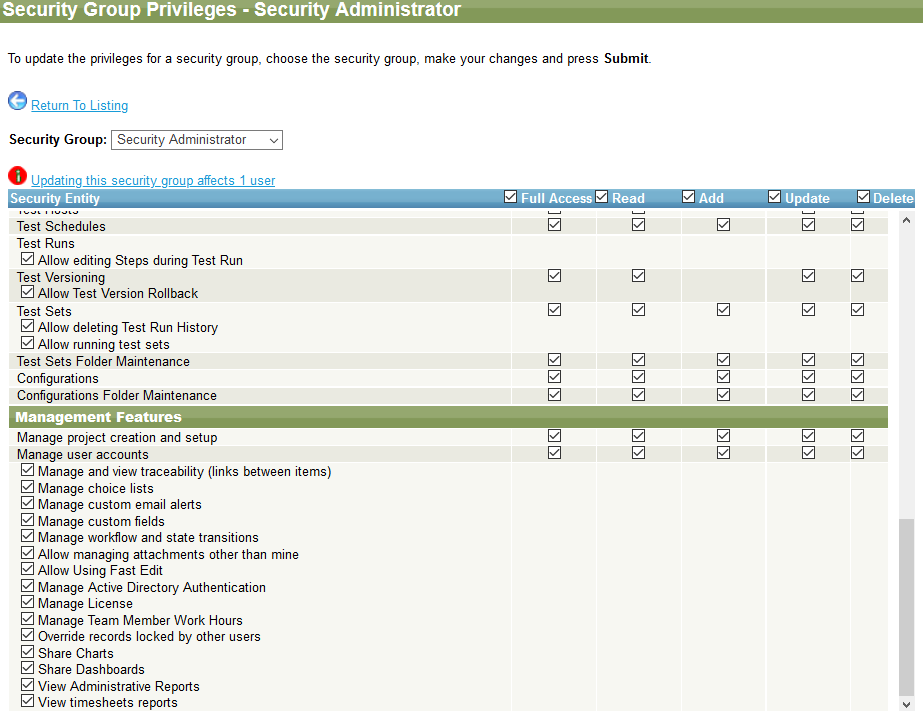Uncheck Allow editing Steps during Test Run

click(x=28, y=260)
